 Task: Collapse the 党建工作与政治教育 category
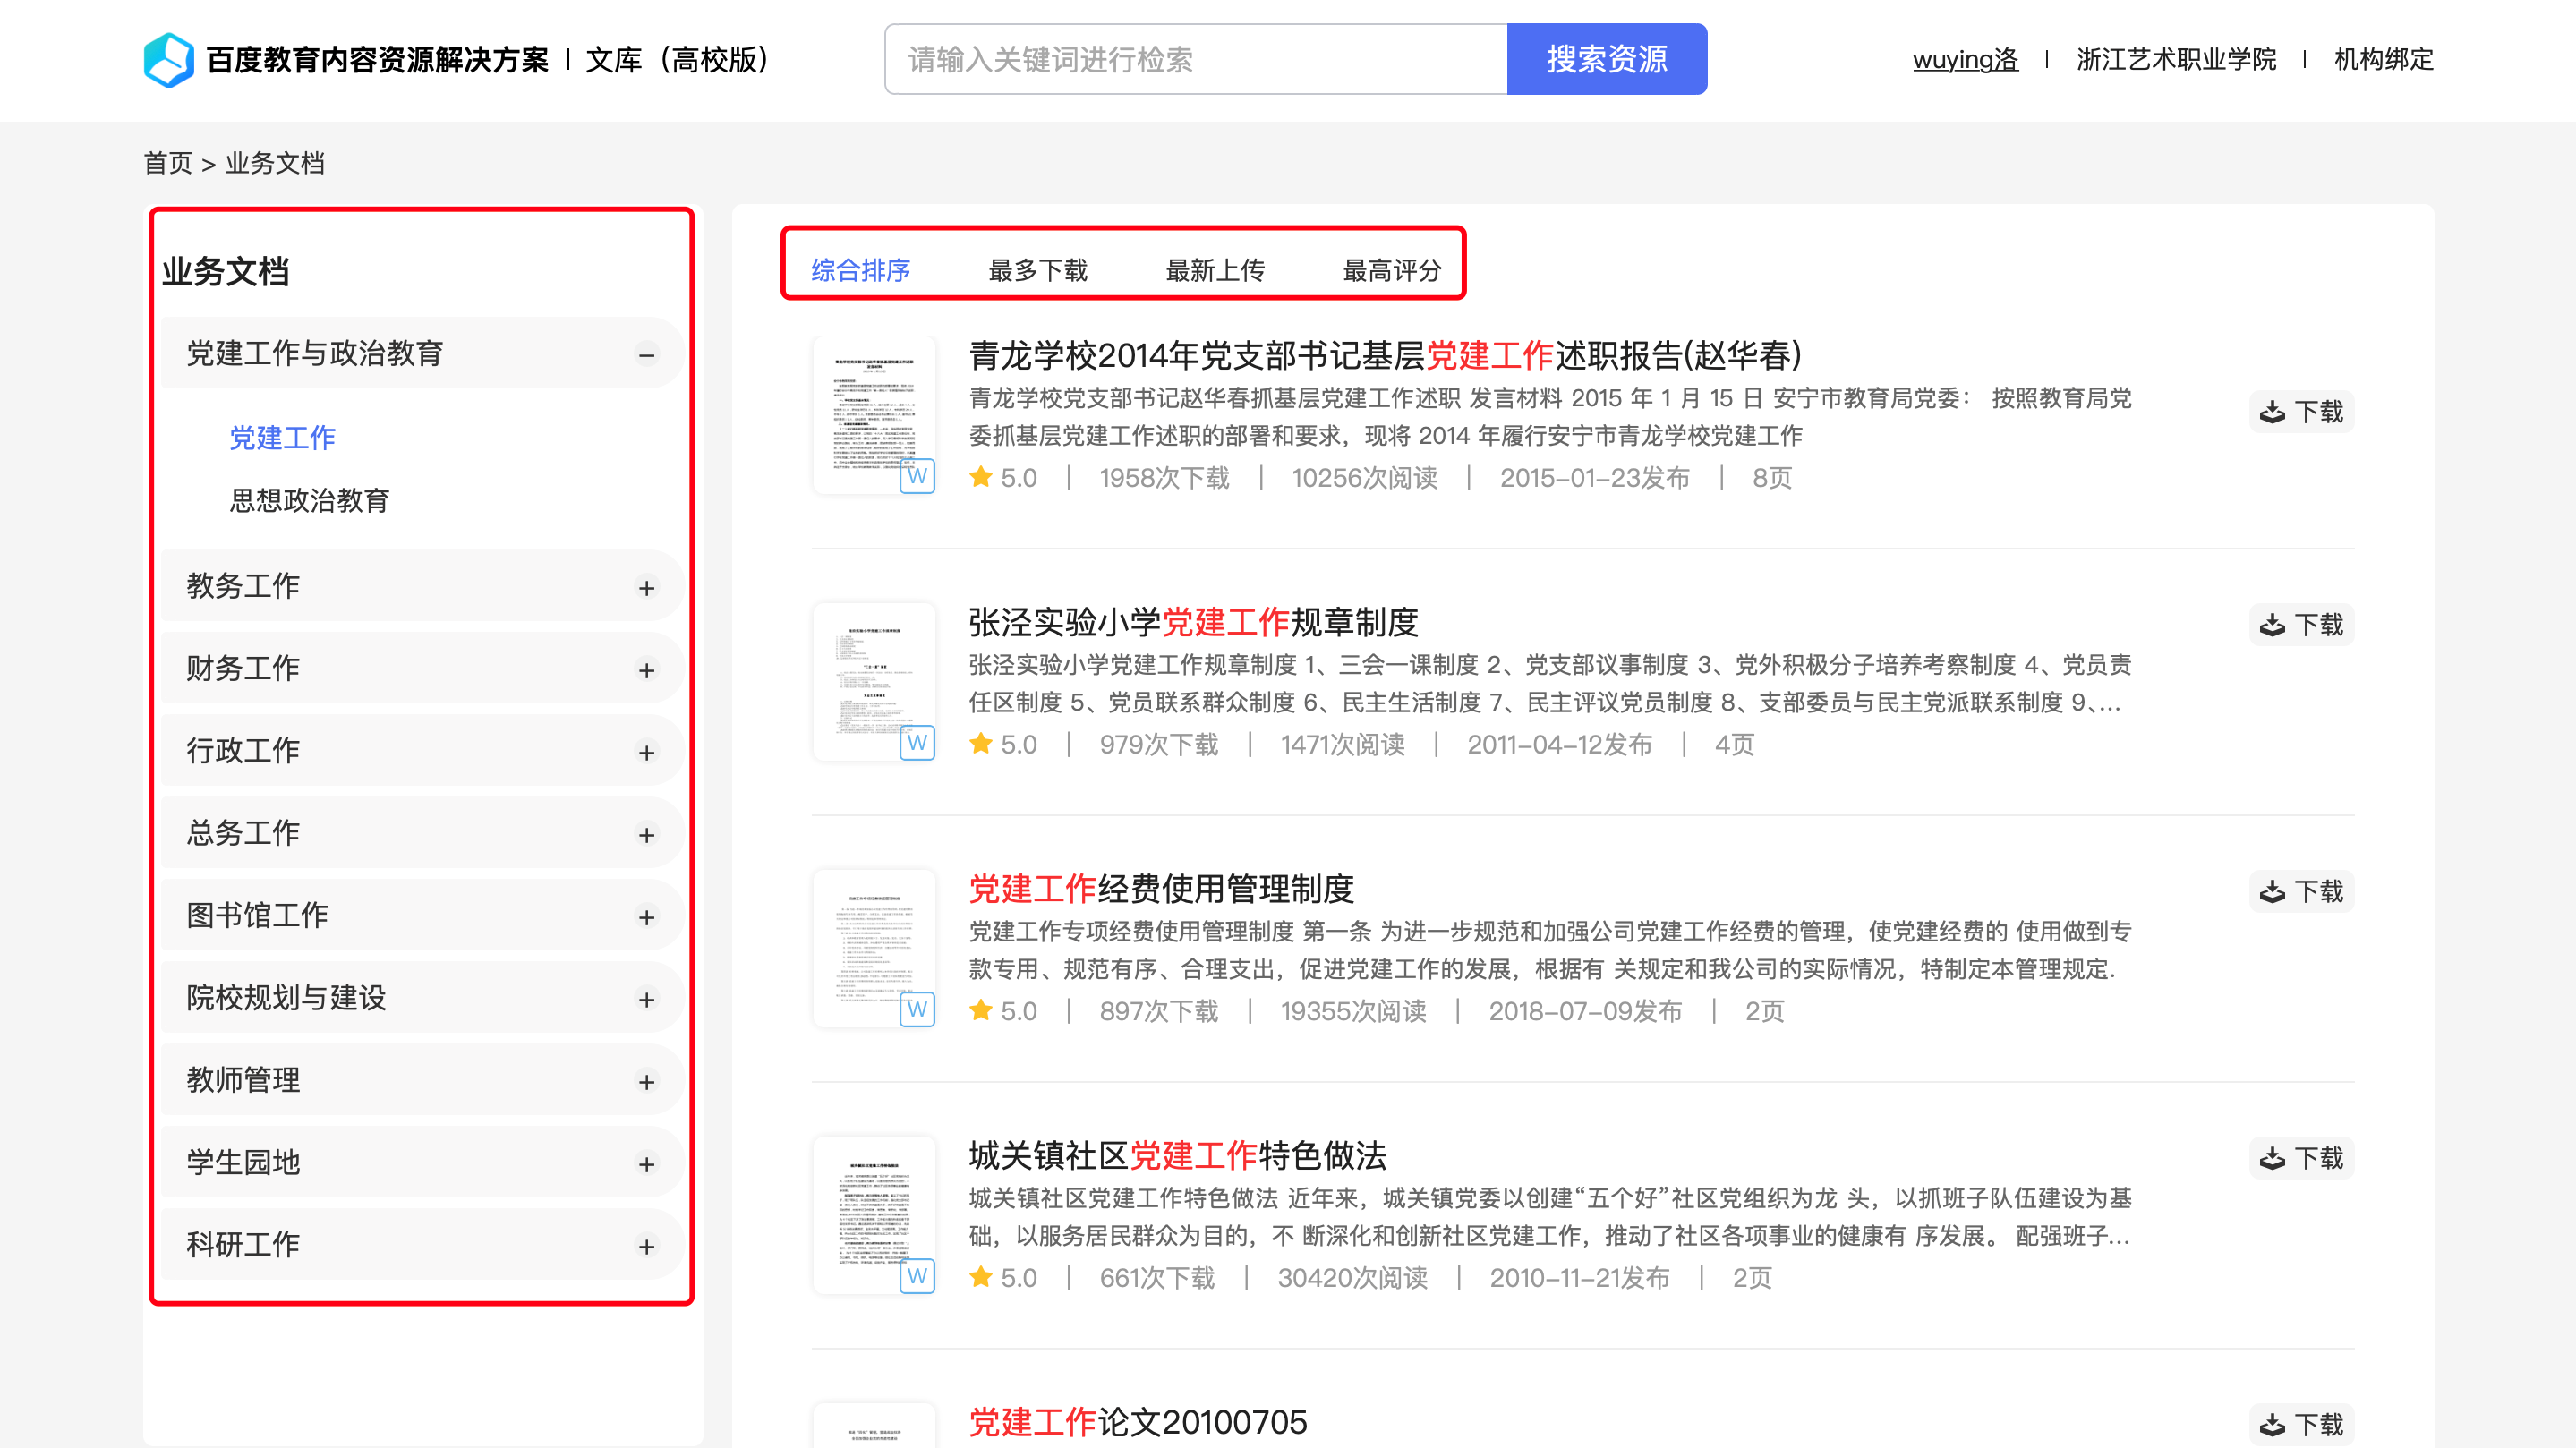pos(647,354)
